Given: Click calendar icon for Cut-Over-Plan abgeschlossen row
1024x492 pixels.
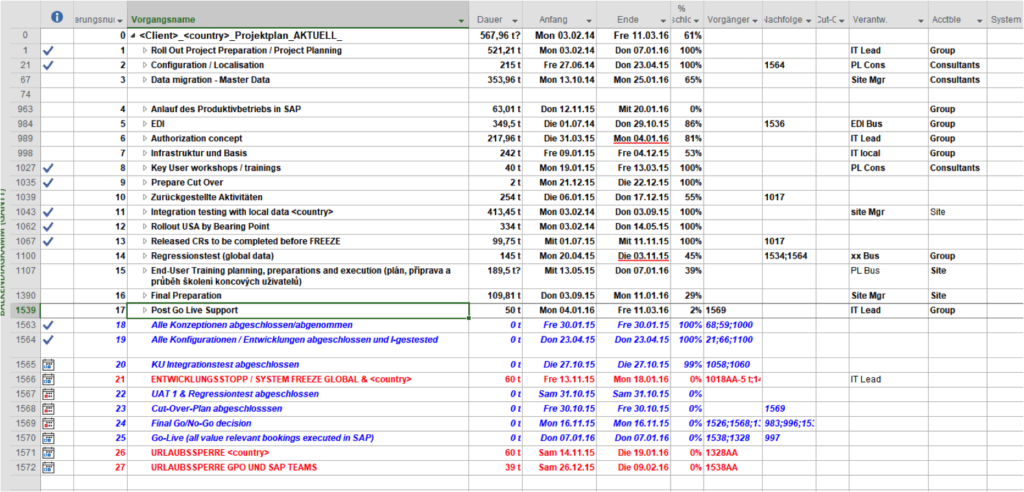Looking at the screenshot, I should tap(47, 409).
